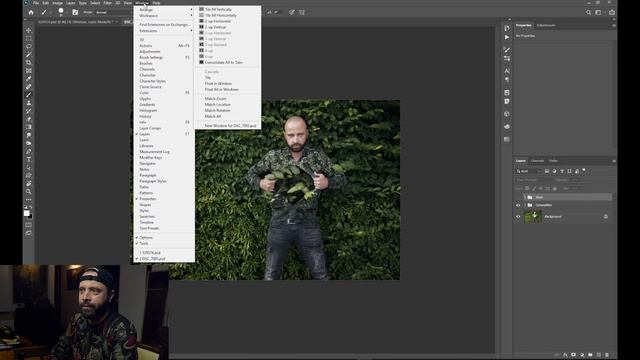Toggle the type layer filter icon

(562, 171)
